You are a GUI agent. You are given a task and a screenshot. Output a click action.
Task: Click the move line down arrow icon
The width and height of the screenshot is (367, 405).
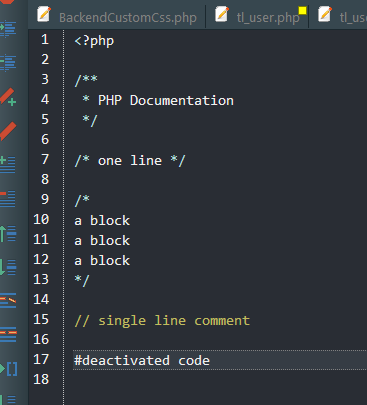pyautogui.click(x=8, y=267)
